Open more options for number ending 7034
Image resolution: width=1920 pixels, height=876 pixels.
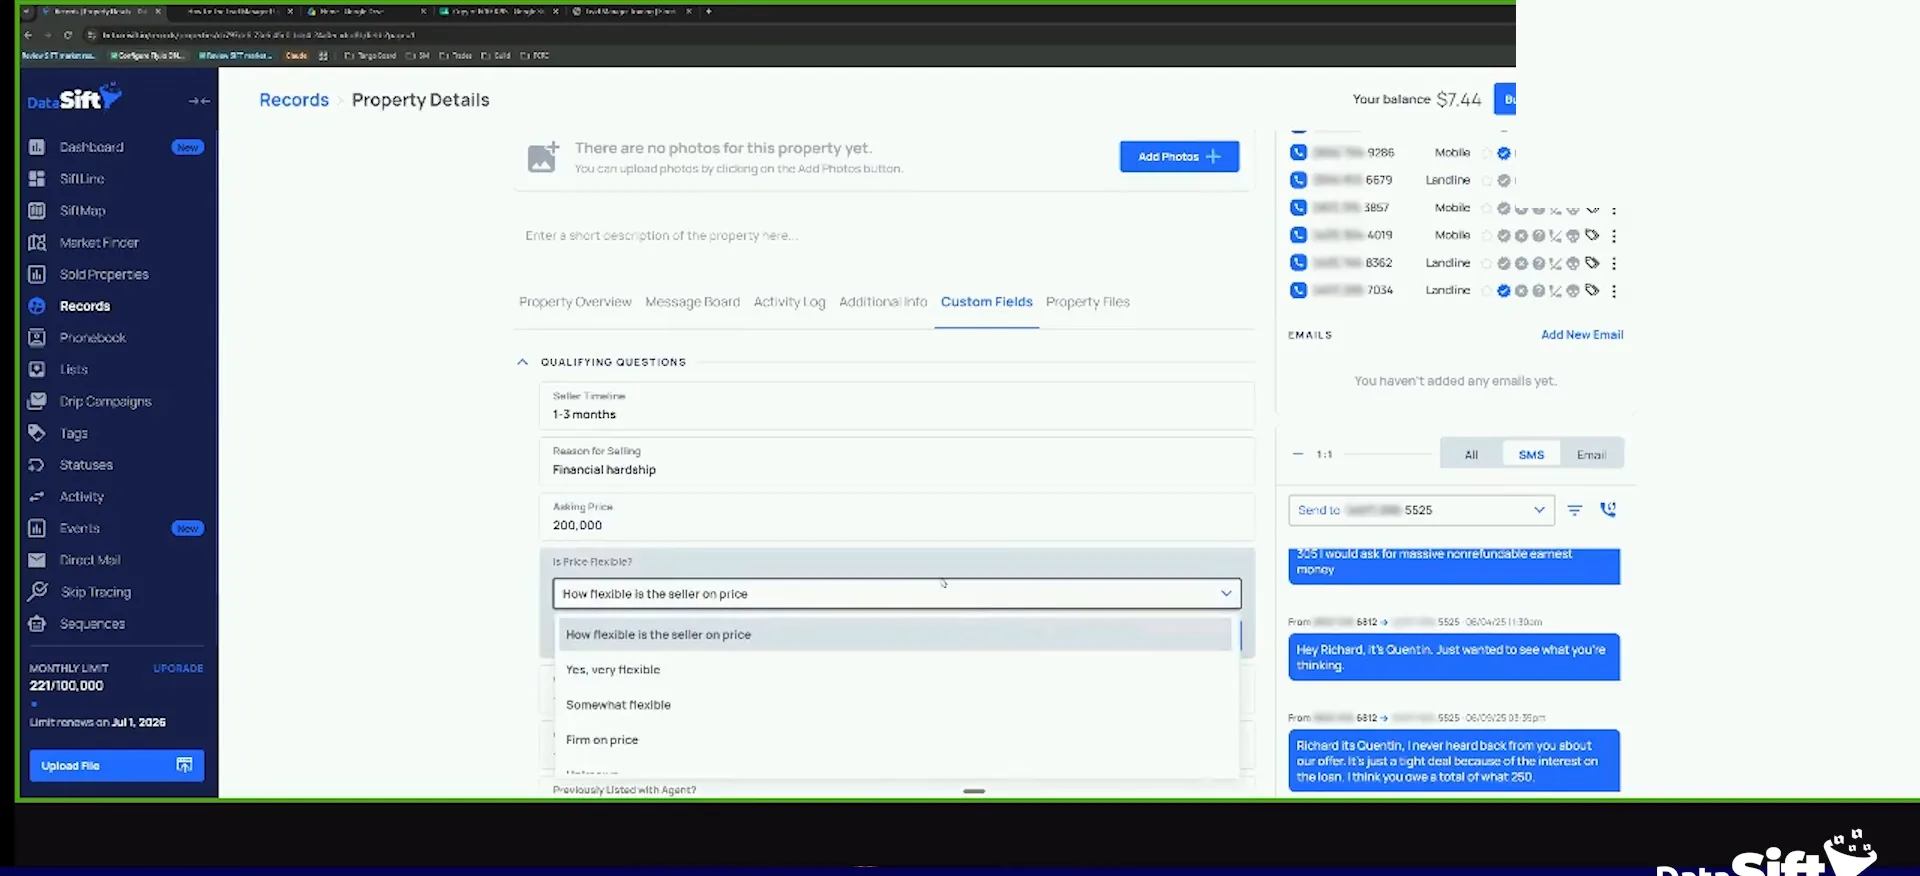[1614, 291]
